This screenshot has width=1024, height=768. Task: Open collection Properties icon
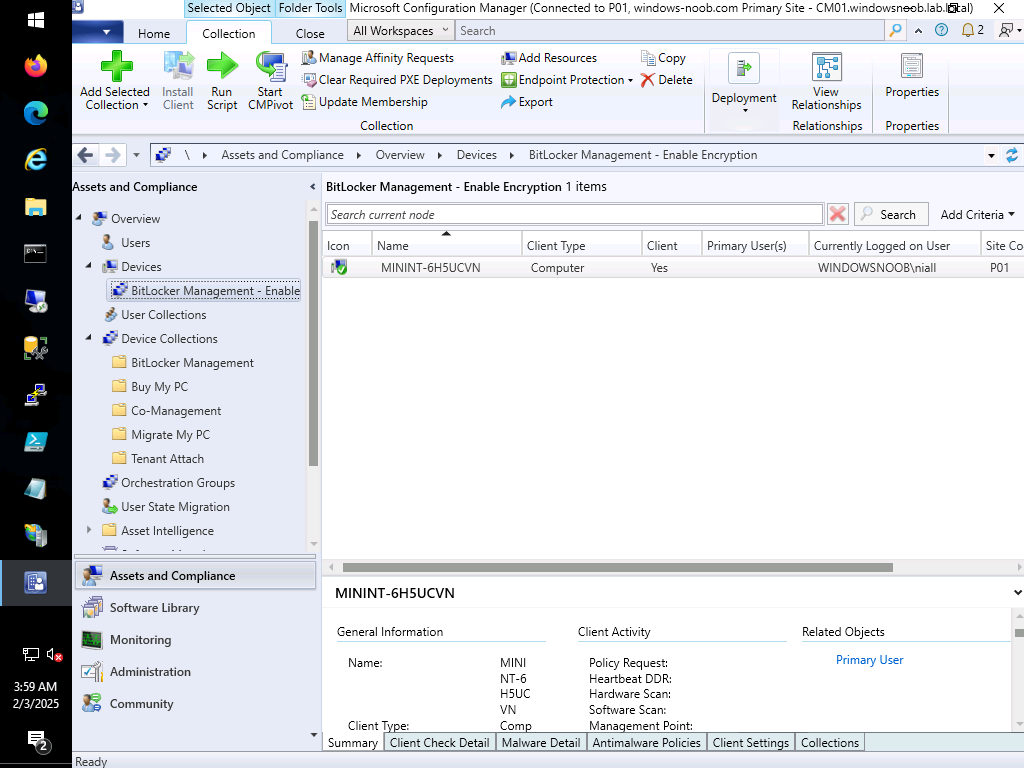click(912, 67)
